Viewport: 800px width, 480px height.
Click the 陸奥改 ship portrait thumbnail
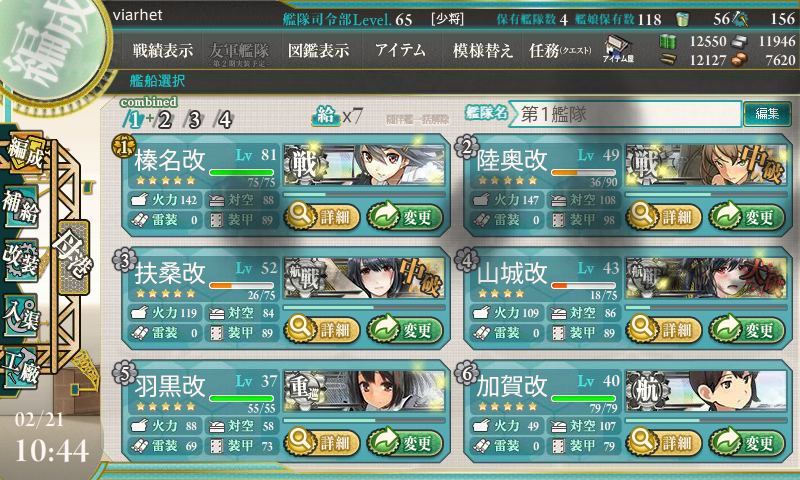click(x=706, y=165)
